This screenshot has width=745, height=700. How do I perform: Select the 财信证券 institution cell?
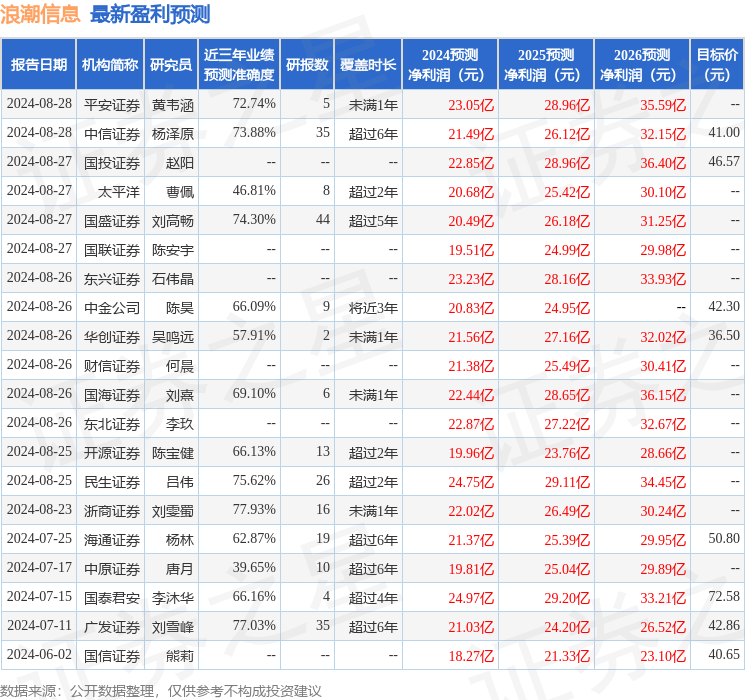point(112,365)
